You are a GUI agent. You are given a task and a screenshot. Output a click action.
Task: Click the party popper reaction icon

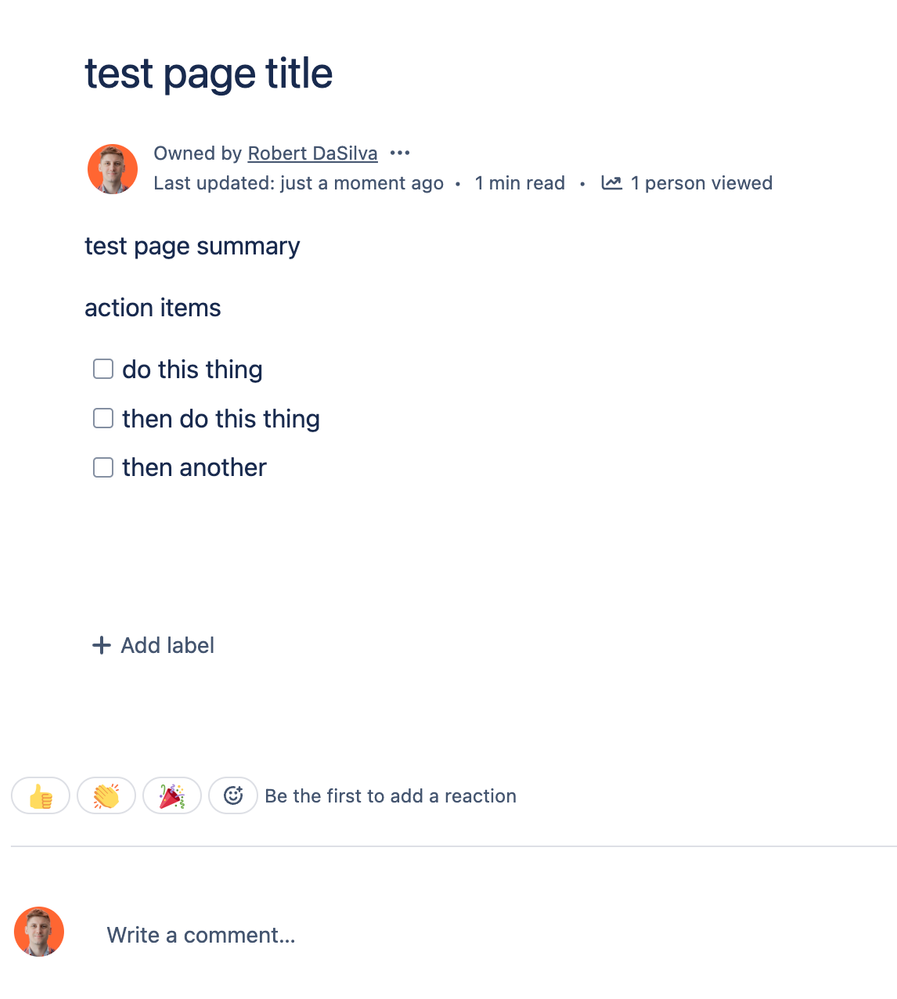[x=172, y=795]
